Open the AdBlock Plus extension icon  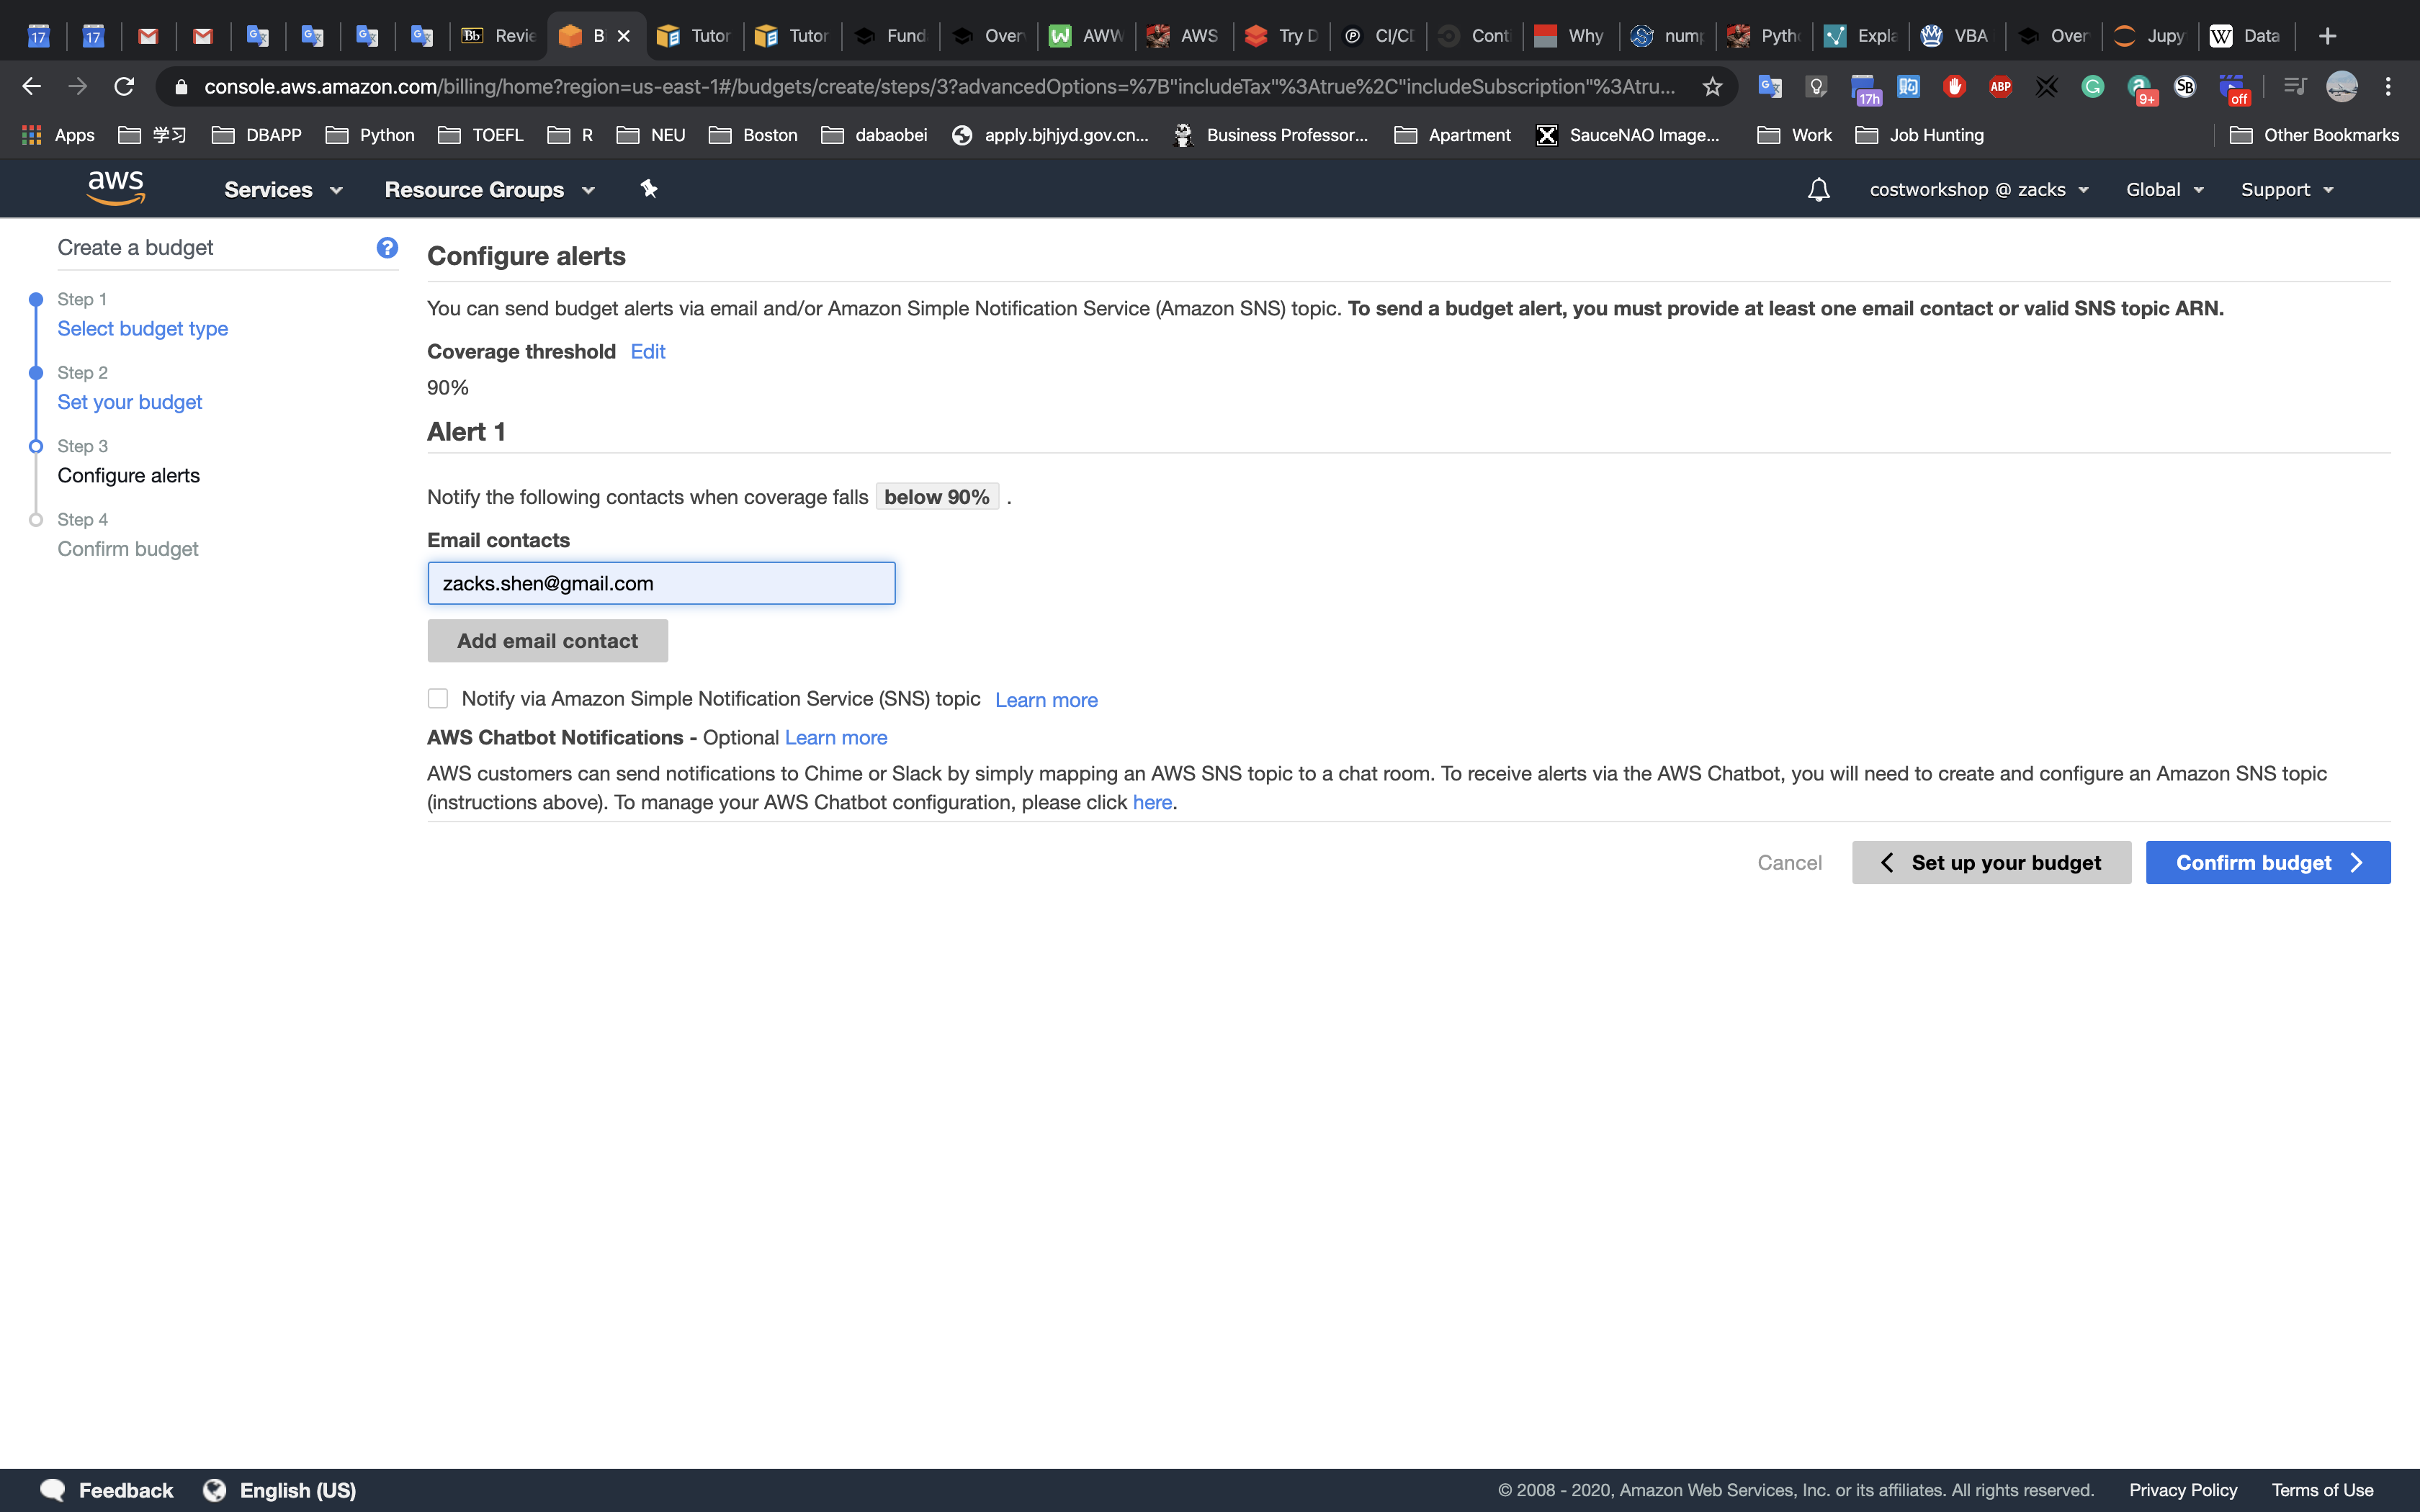tap(2000, 87)
